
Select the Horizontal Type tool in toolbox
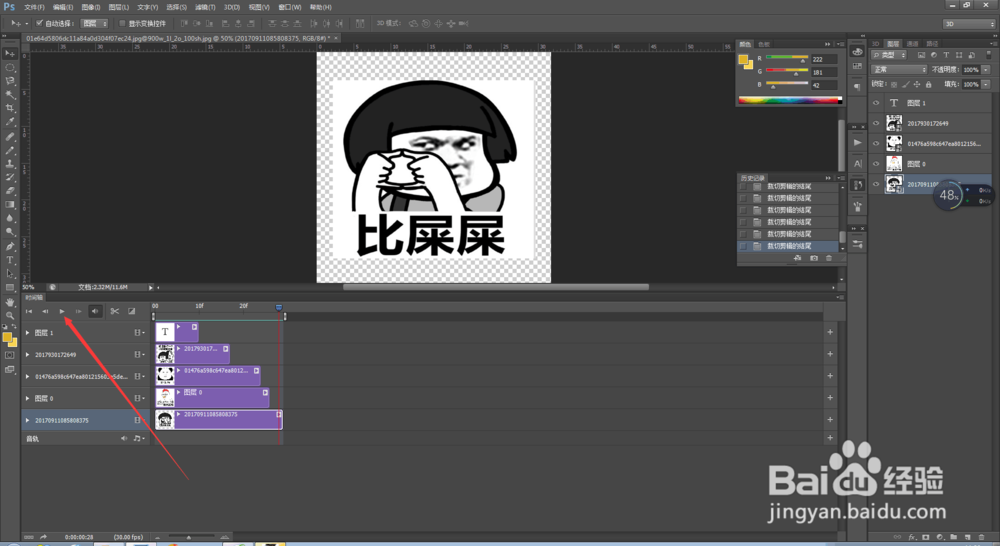tap(10, 260)
